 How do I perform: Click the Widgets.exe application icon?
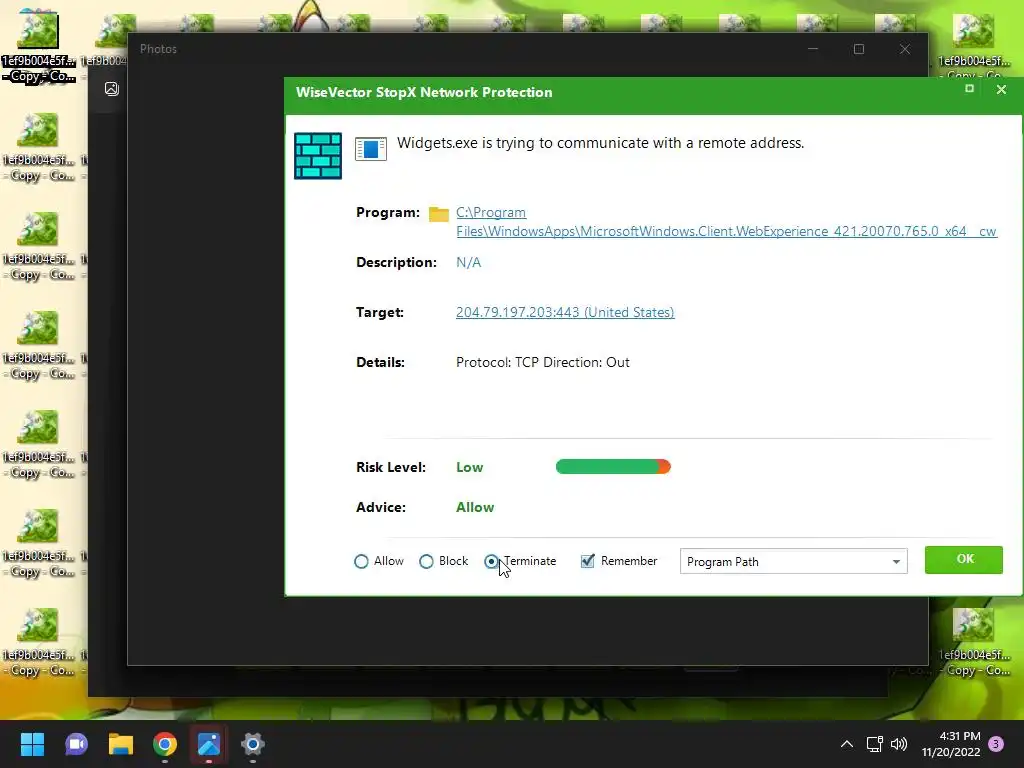(x=371, y=148)
